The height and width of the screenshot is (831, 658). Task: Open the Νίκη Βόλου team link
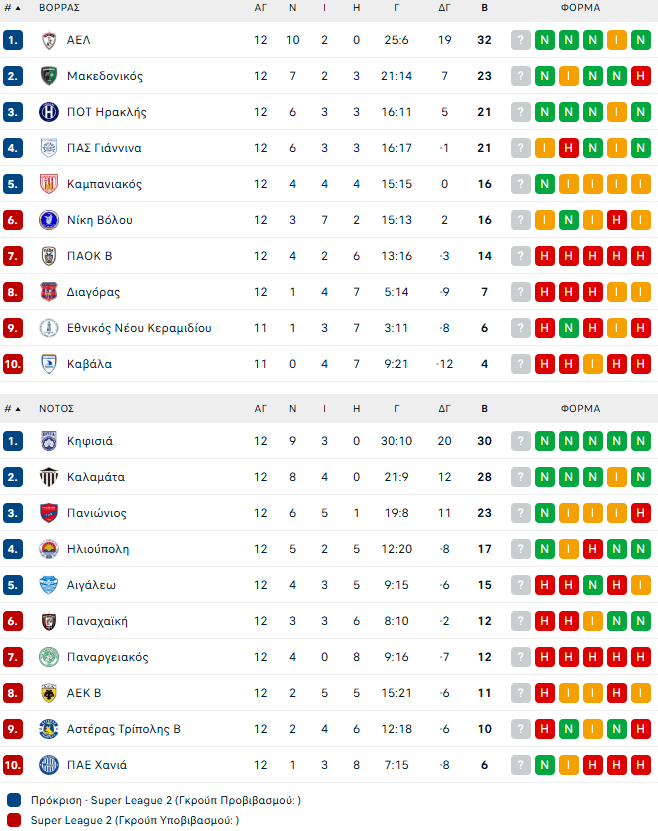point(99,220)
